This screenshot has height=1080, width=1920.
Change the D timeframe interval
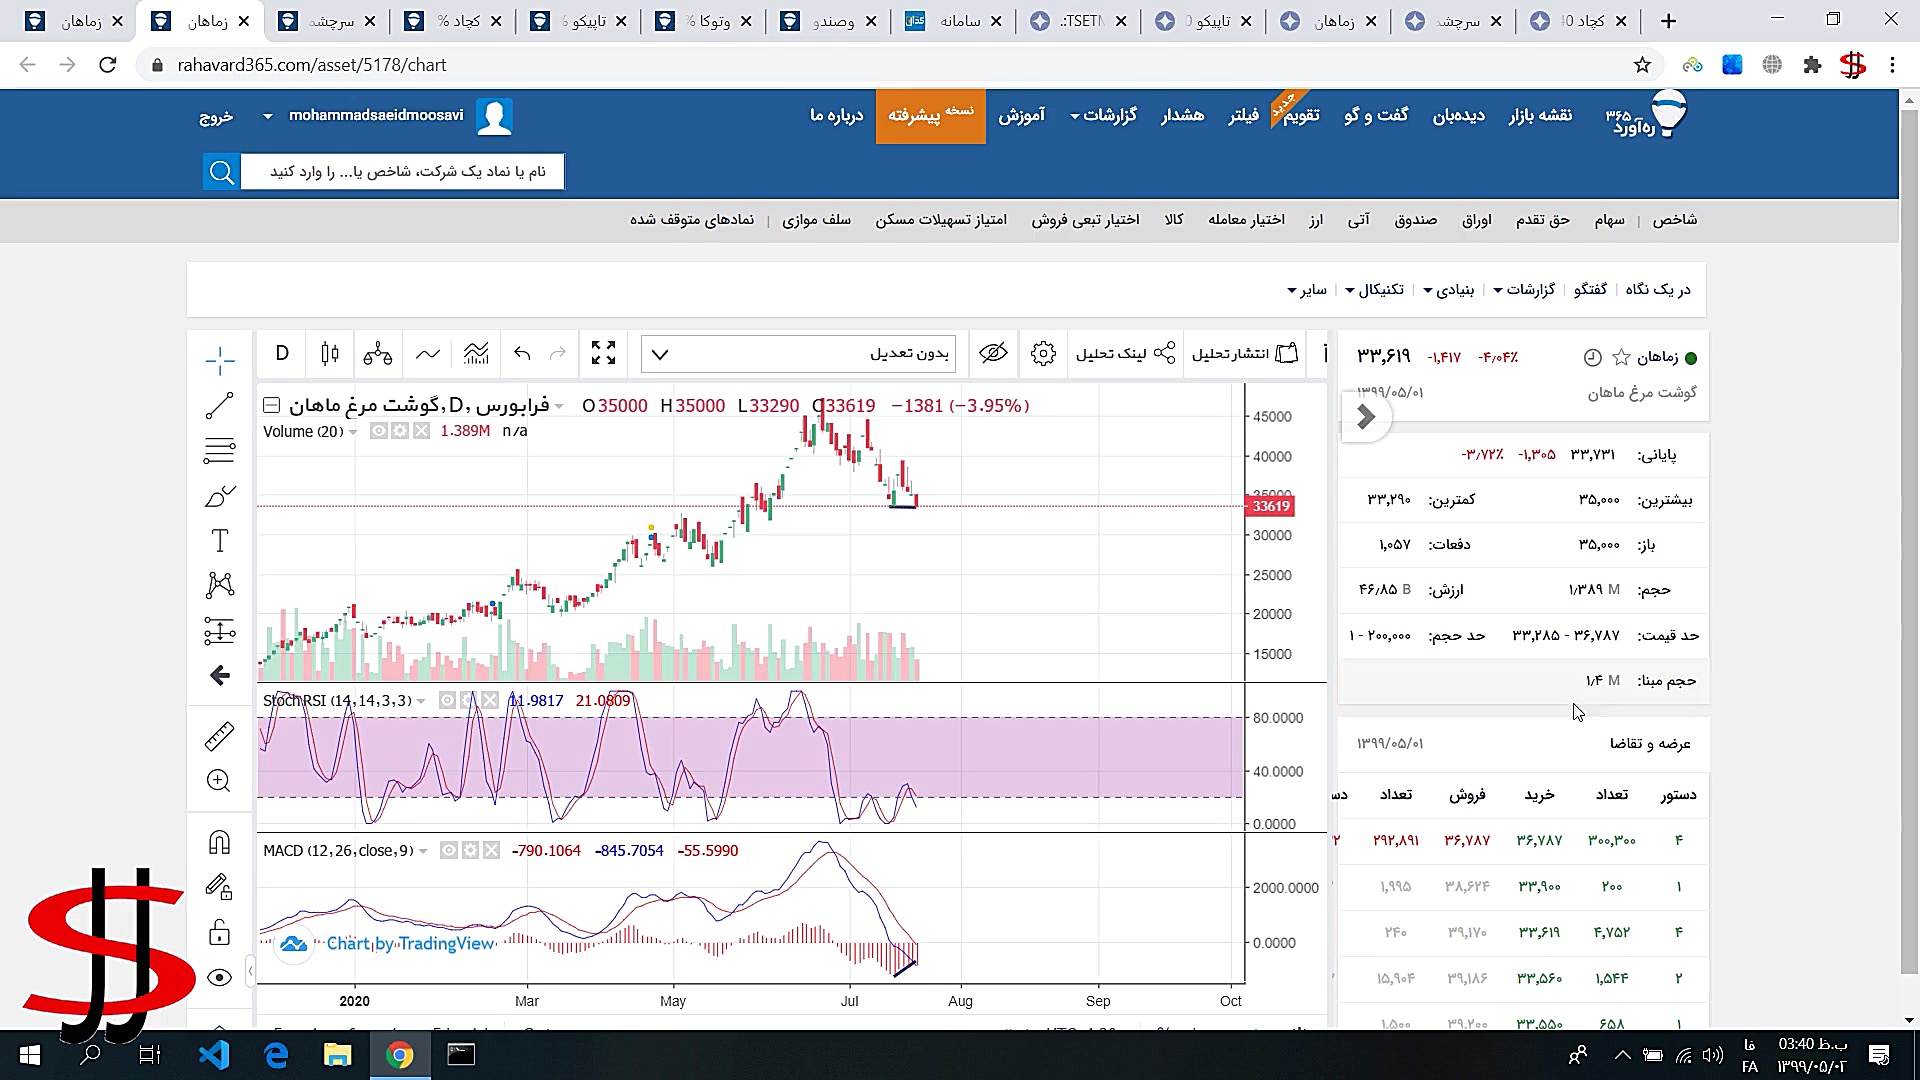(282, 353)
